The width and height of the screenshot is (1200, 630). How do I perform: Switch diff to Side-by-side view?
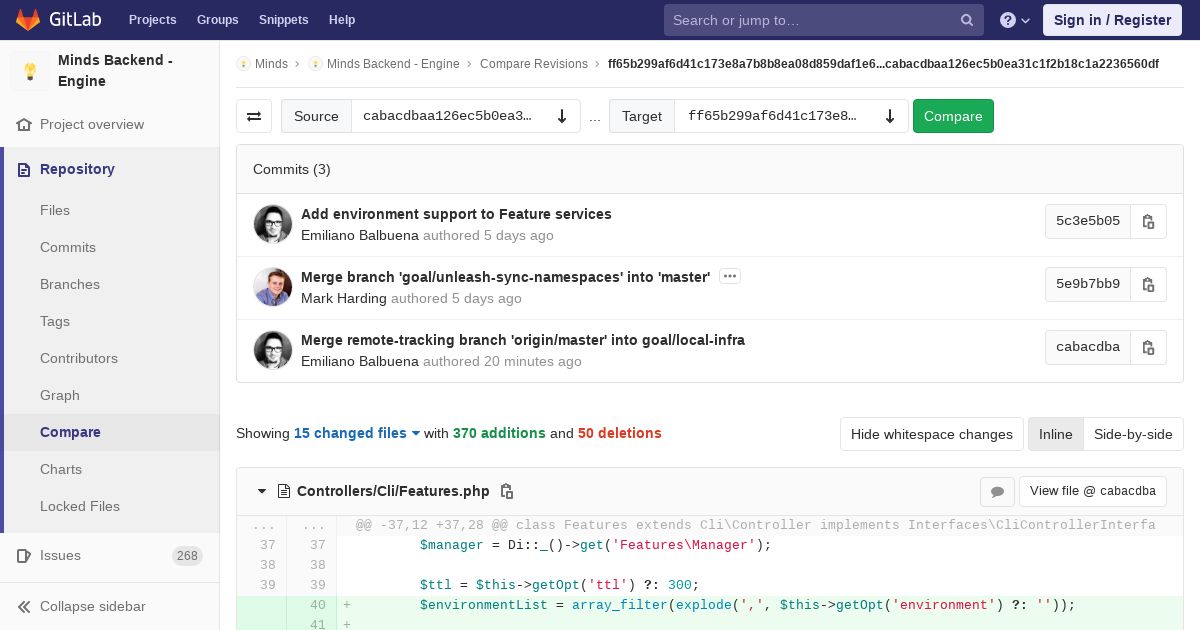tap(1133, 434)
